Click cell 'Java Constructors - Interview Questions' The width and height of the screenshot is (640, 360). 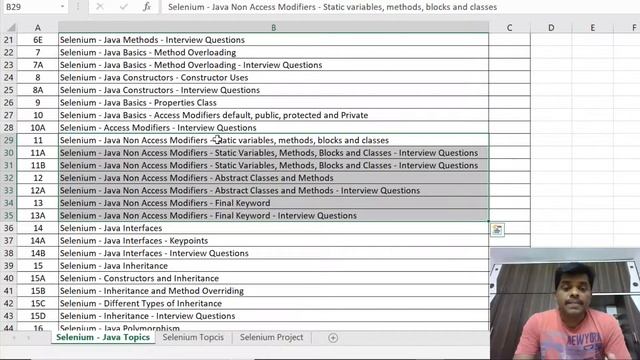(x=273, y=90)
